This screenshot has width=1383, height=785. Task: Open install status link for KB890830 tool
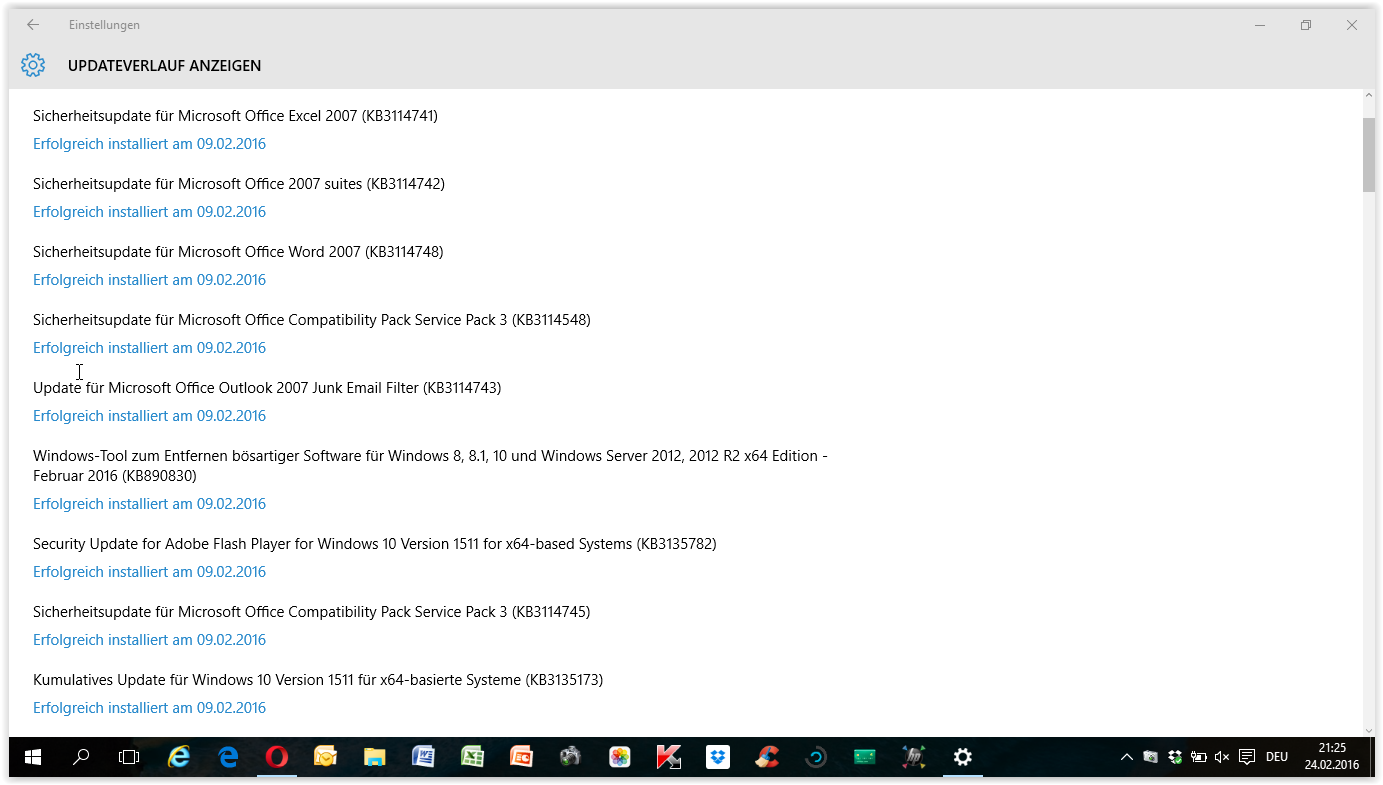[149, 504]
